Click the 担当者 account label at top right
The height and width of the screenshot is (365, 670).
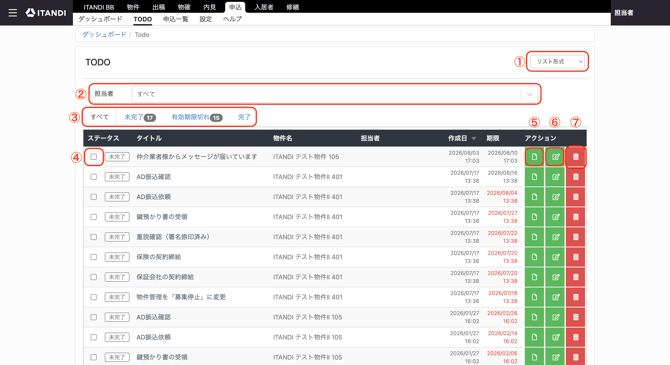click(624, 13)
